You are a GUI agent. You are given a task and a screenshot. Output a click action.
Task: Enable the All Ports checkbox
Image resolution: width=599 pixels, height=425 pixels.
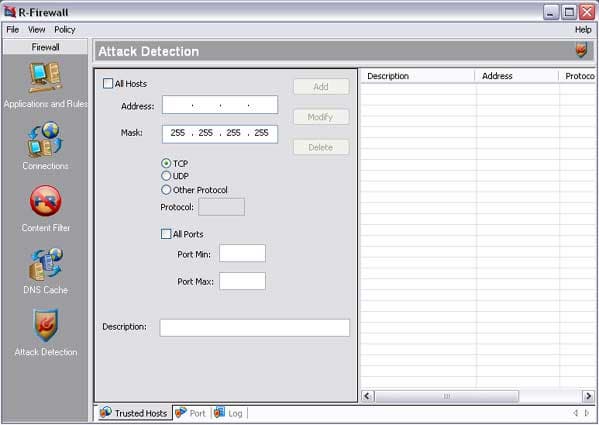click(x=166, y=234)
